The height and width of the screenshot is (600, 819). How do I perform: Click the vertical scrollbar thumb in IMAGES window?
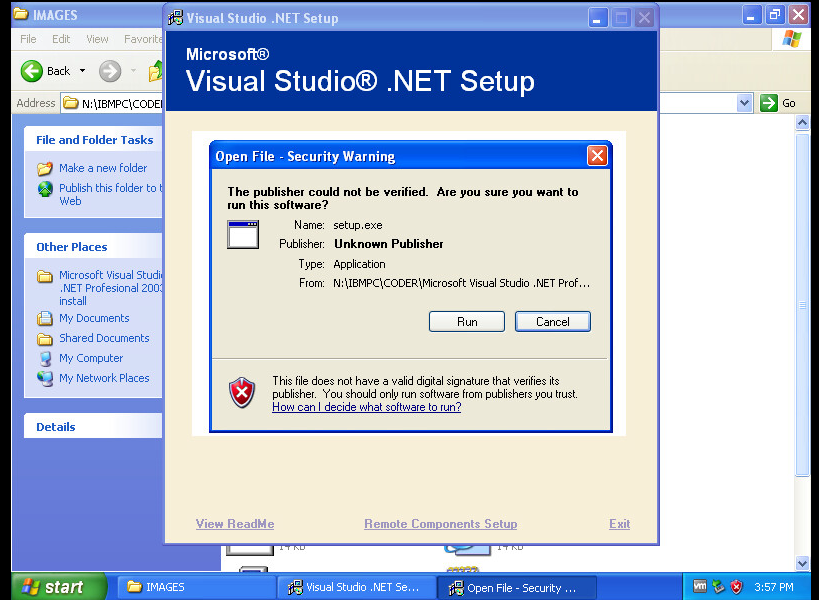pyautogui.click(x=802, y=305)
